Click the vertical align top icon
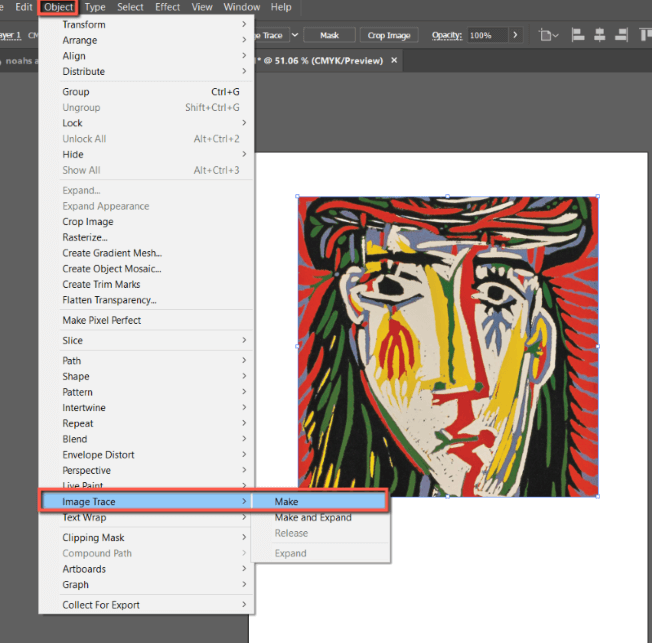Viewport: 652px width, 643px height. click(645, 35)
